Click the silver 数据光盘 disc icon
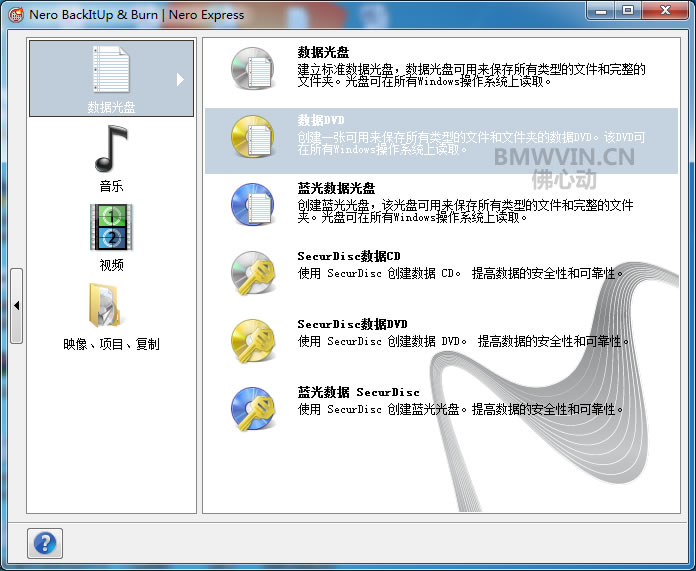 (x=253, y=69)
